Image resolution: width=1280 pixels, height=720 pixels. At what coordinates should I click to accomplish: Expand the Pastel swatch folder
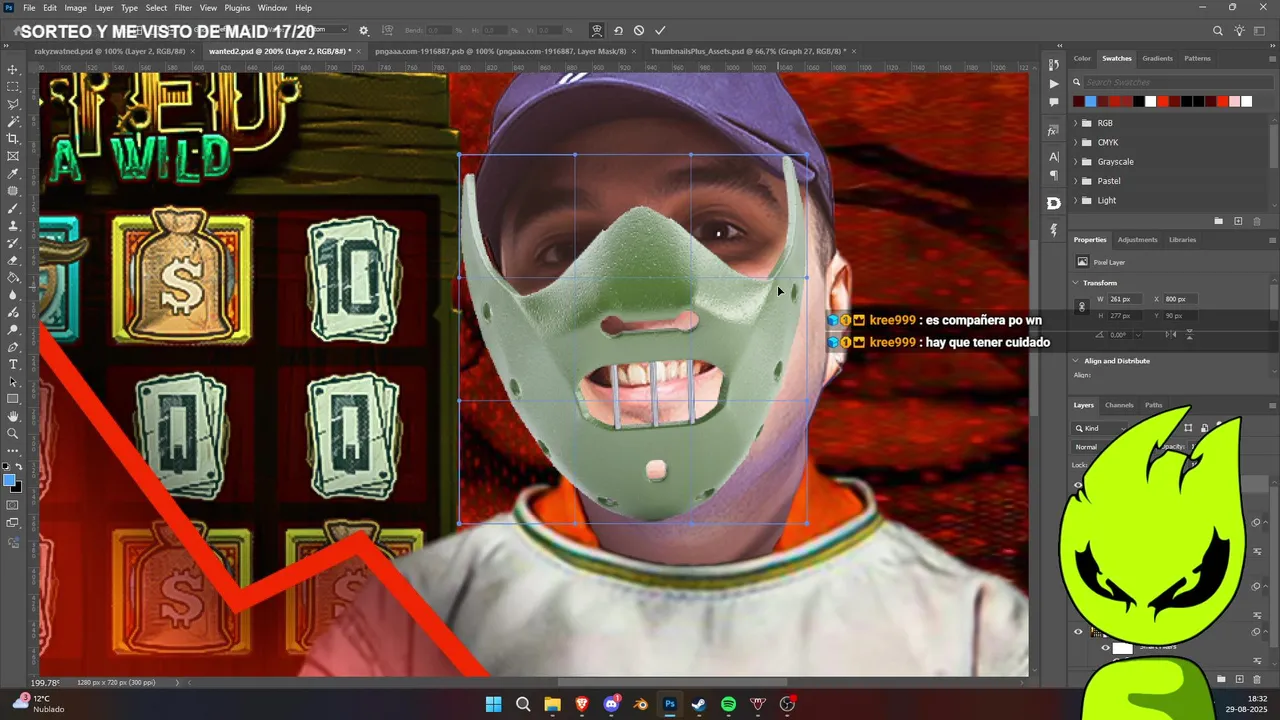point(1076,181)
